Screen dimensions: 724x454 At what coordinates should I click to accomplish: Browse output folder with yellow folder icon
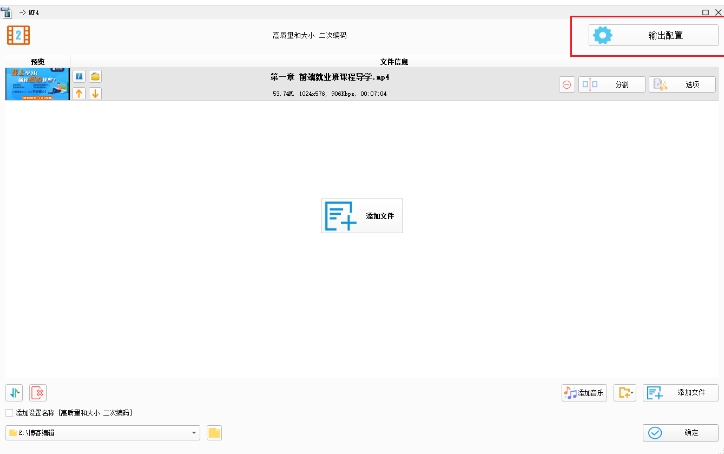pyautogui.click(x=214, y=433)
